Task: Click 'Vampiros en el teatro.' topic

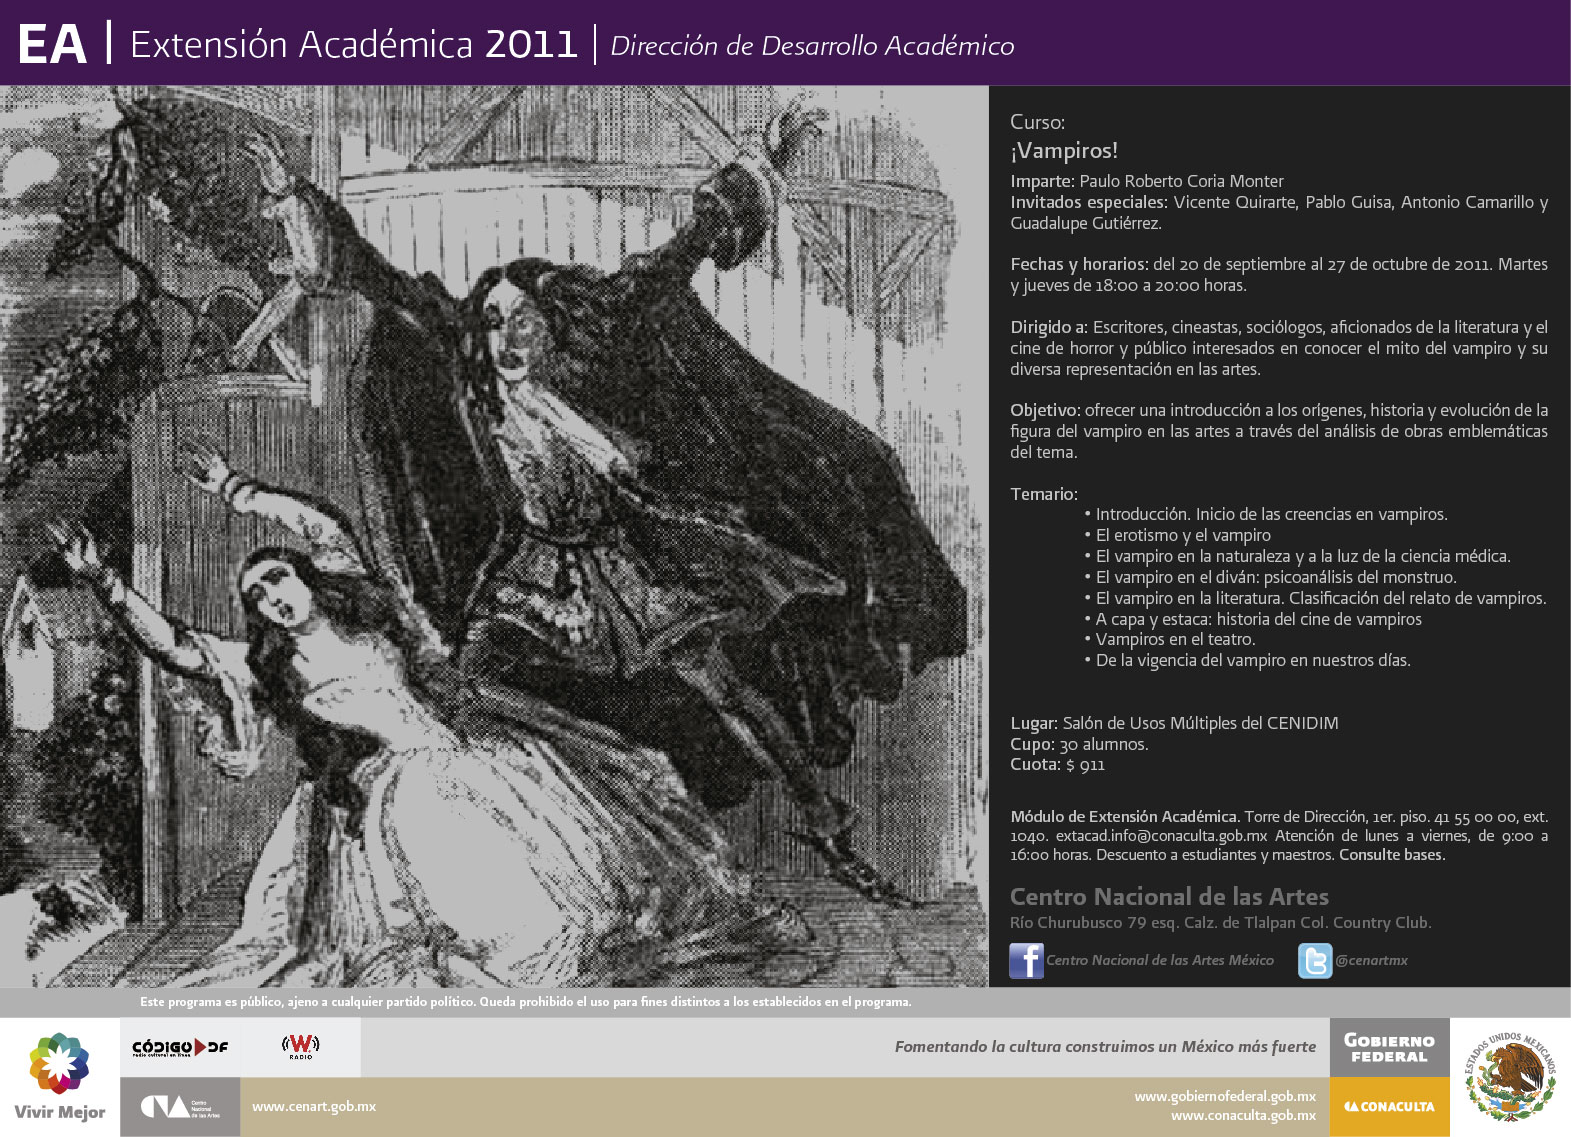Action: pyautogui.click(x=1175, y=639)
